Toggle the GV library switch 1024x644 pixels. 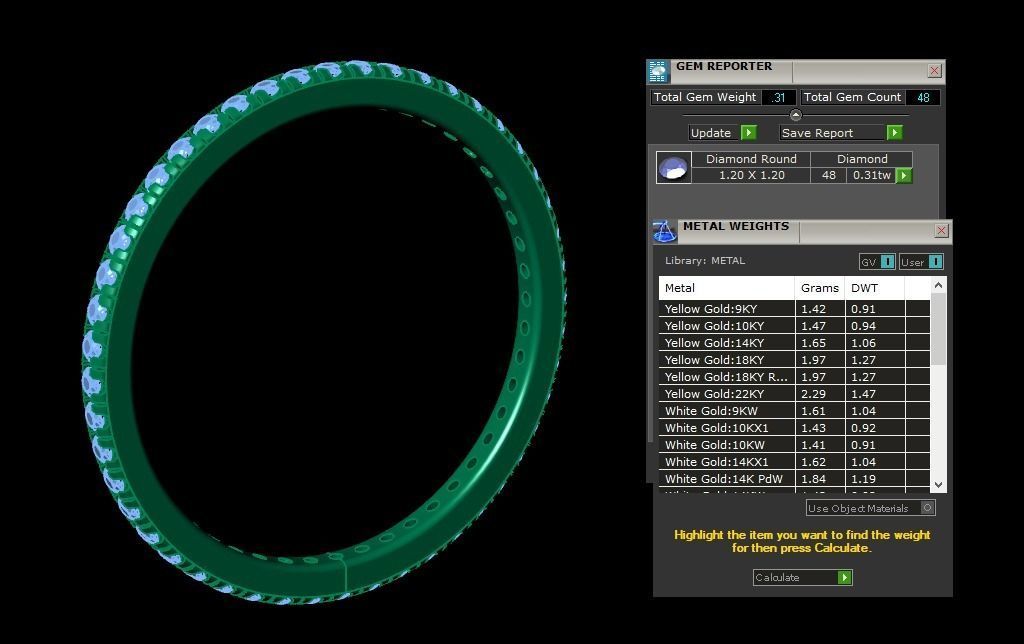[888, 262]
